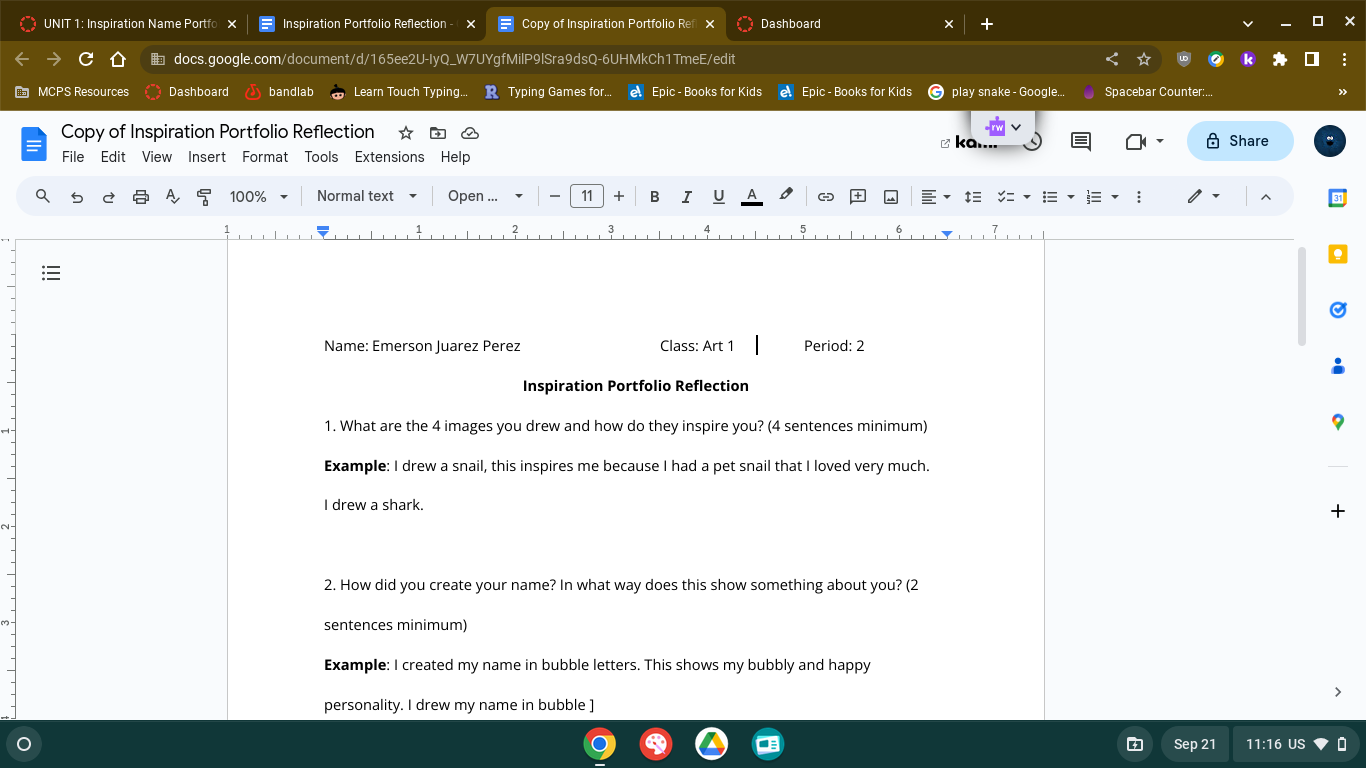The width and height of the screenshot is (1366, 768).
Task: Expand the Normal text style dropdown
Action: click(x=366, y=197)
